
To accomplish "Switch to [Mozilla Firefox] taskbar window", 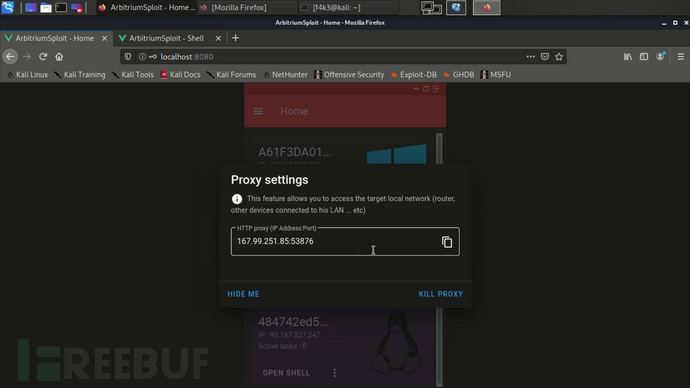I will (x=247, y=7).
